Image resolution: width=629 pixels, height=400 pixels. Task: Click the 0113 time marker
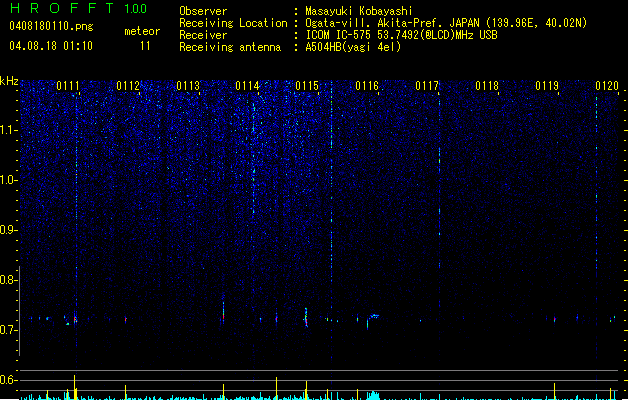pos(188,86)
